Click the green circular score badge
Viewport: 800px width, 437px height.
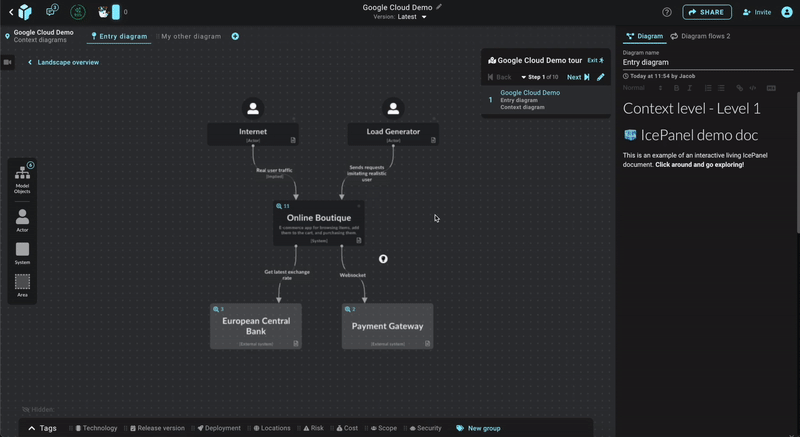point(78,11)
